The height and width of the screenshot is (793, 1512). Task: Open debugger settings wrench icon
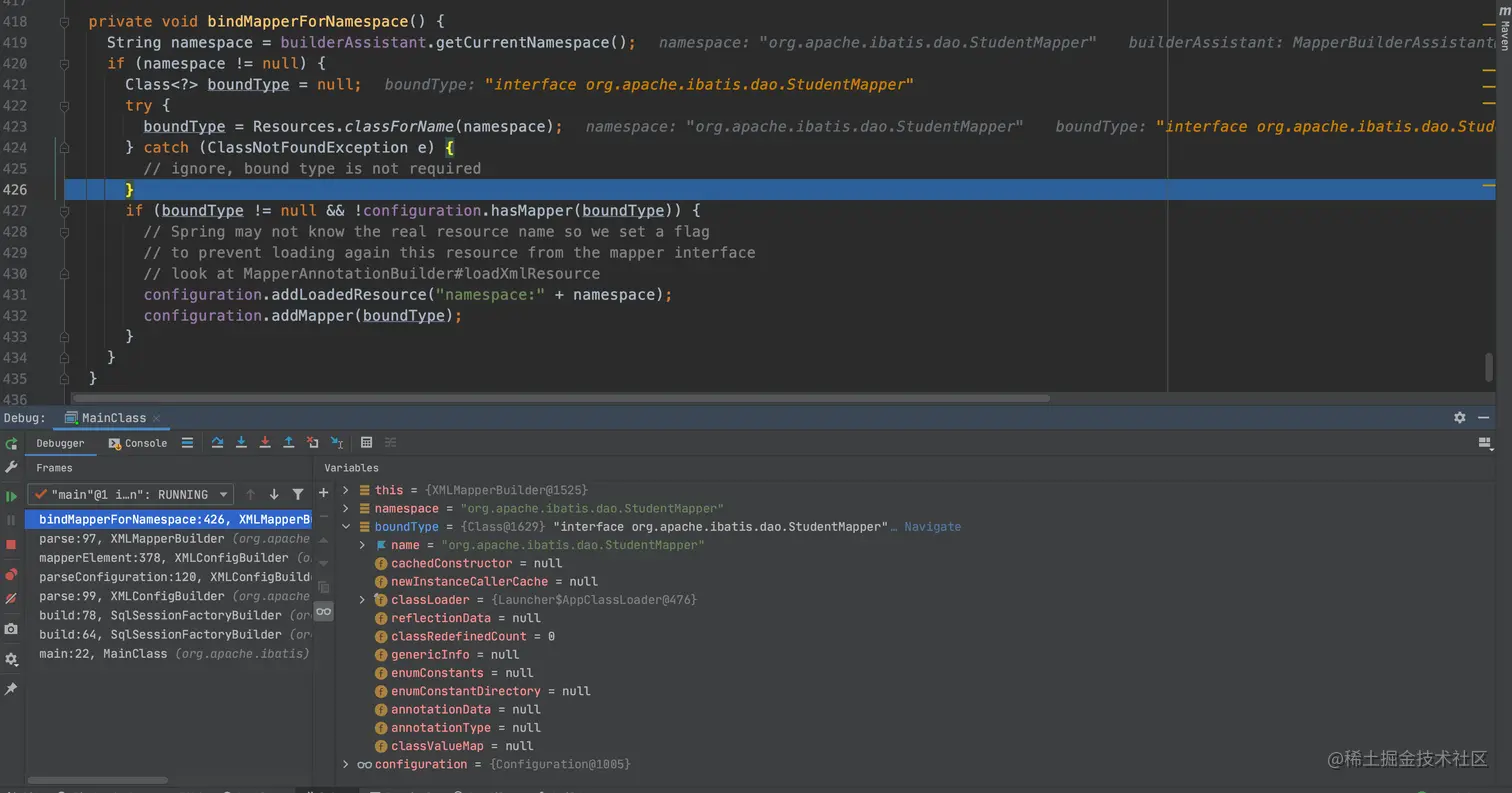(11, 467)
